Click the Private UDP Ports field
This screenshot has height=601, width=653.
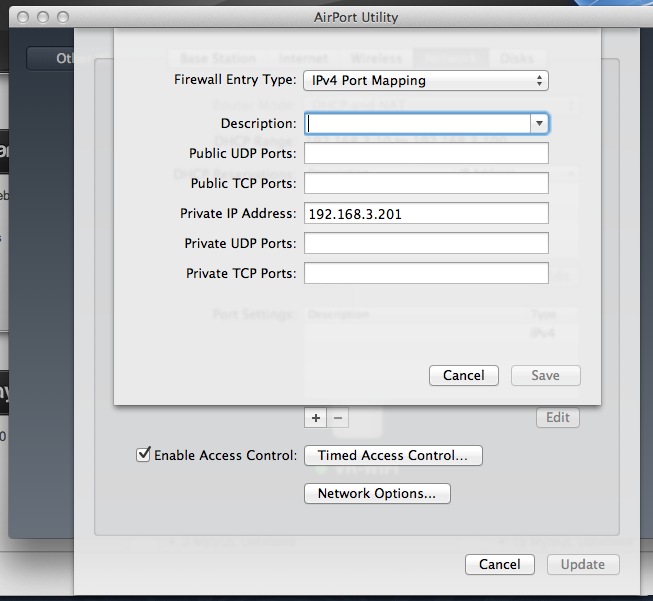coord(426,243)
